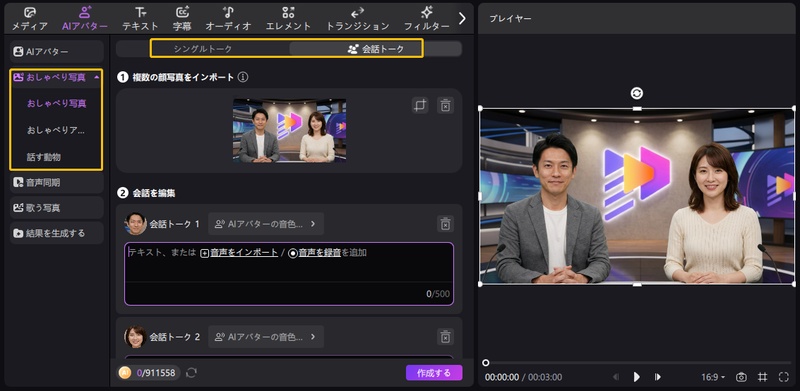Play the preview video
This screenshot has width=800, height=391.
click(x=637, y=377)
